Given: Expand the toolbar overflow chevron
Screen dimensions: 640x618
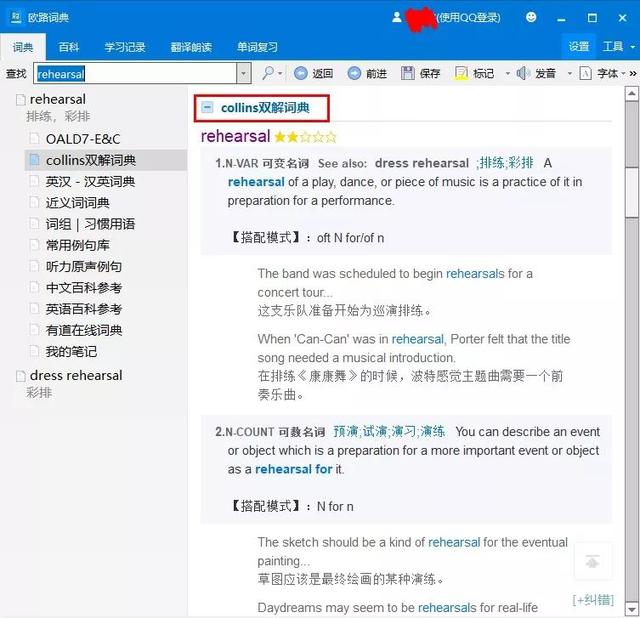Looking at the screenshot, I should pyautogui.click(x=633, y=73).
